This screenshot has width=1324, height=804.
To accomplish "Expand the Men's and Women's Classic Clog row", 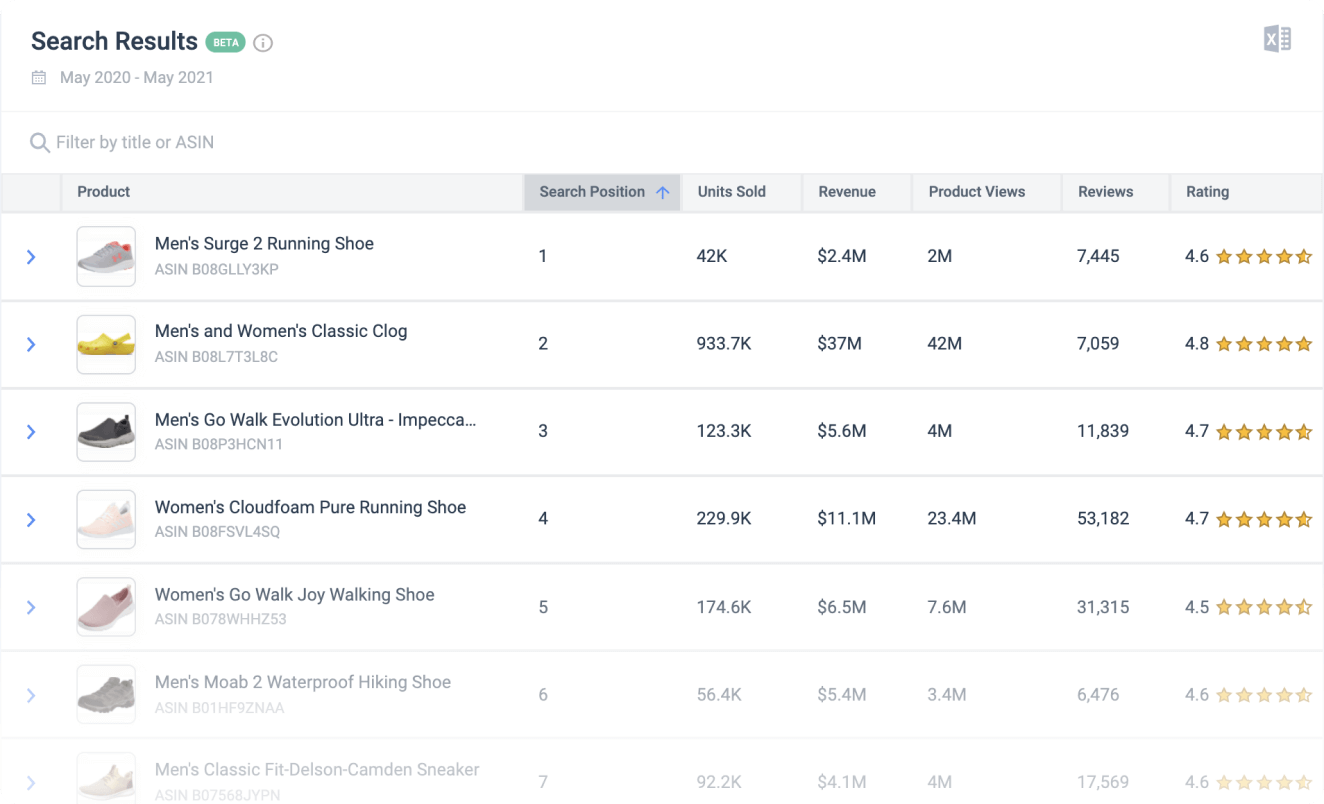I will [31, 344].
